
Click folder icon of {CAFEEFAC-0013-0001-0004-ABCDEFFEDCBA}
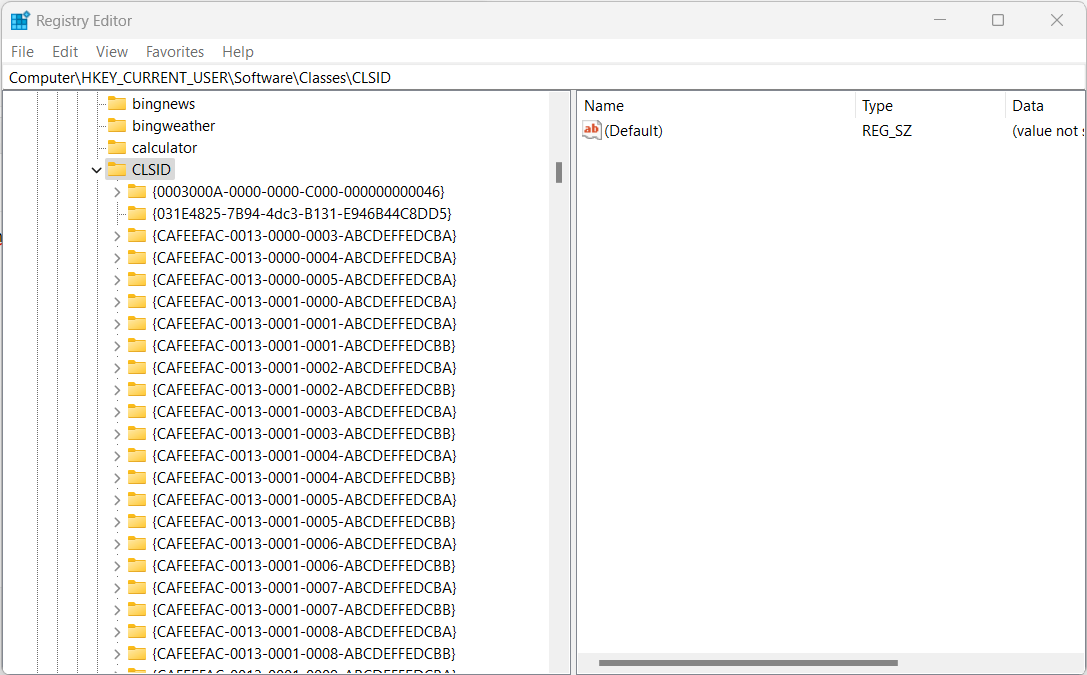click(x=137, y=455)
